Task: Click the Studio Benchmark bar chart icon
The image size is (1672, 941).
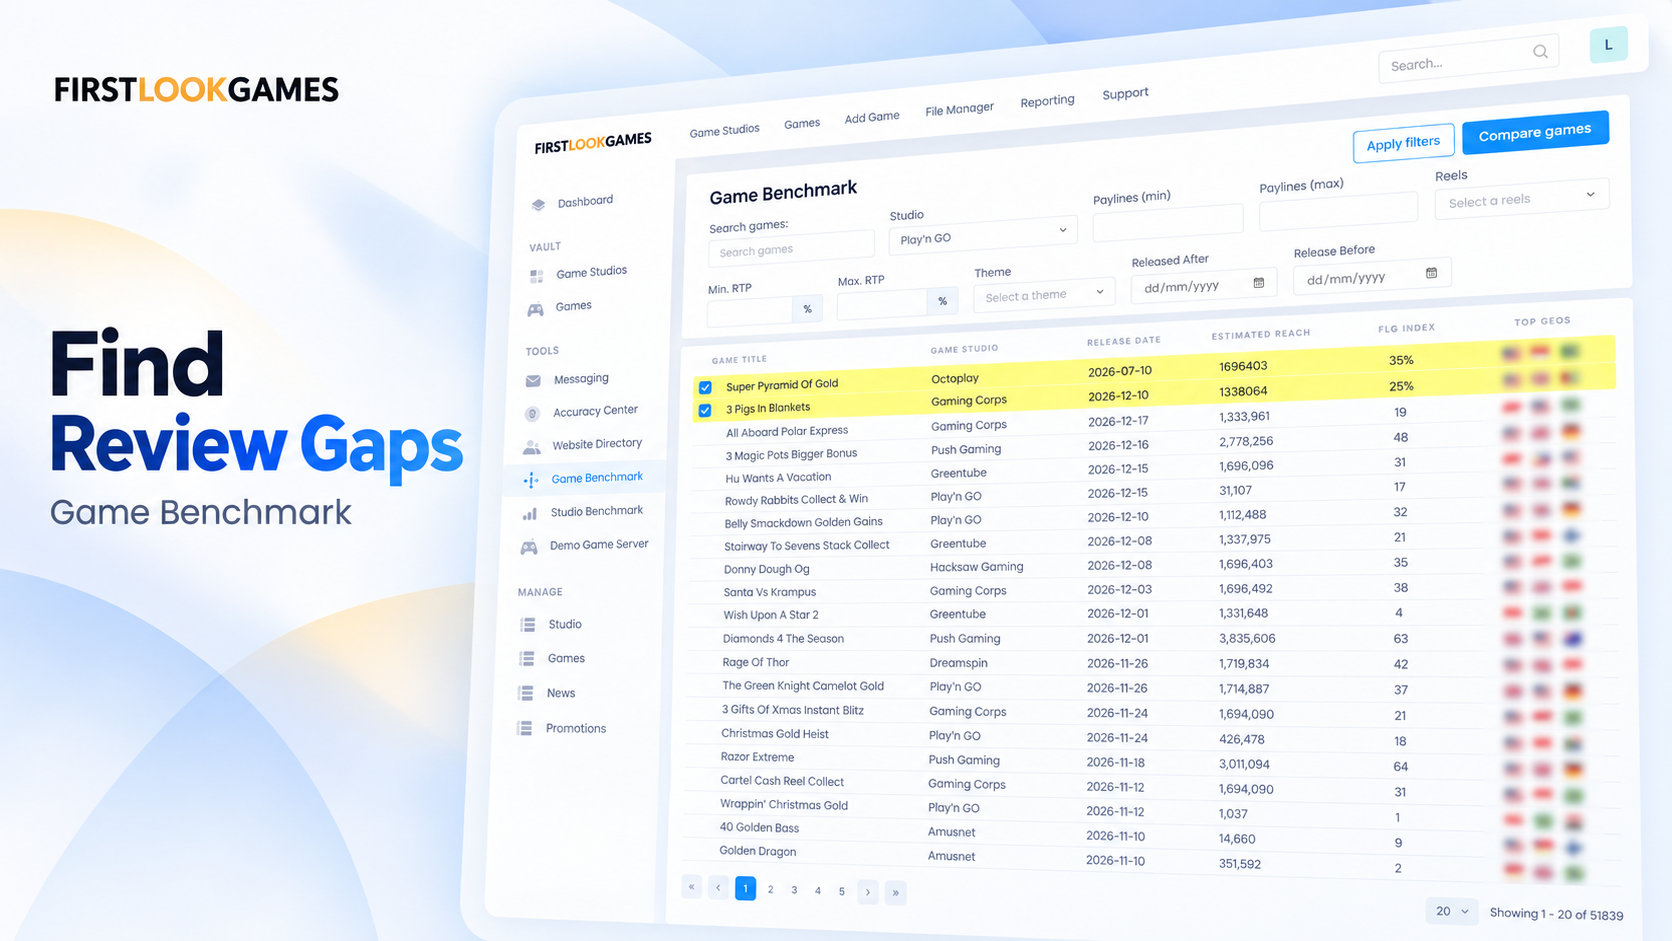Action: (x=530, y=513)
